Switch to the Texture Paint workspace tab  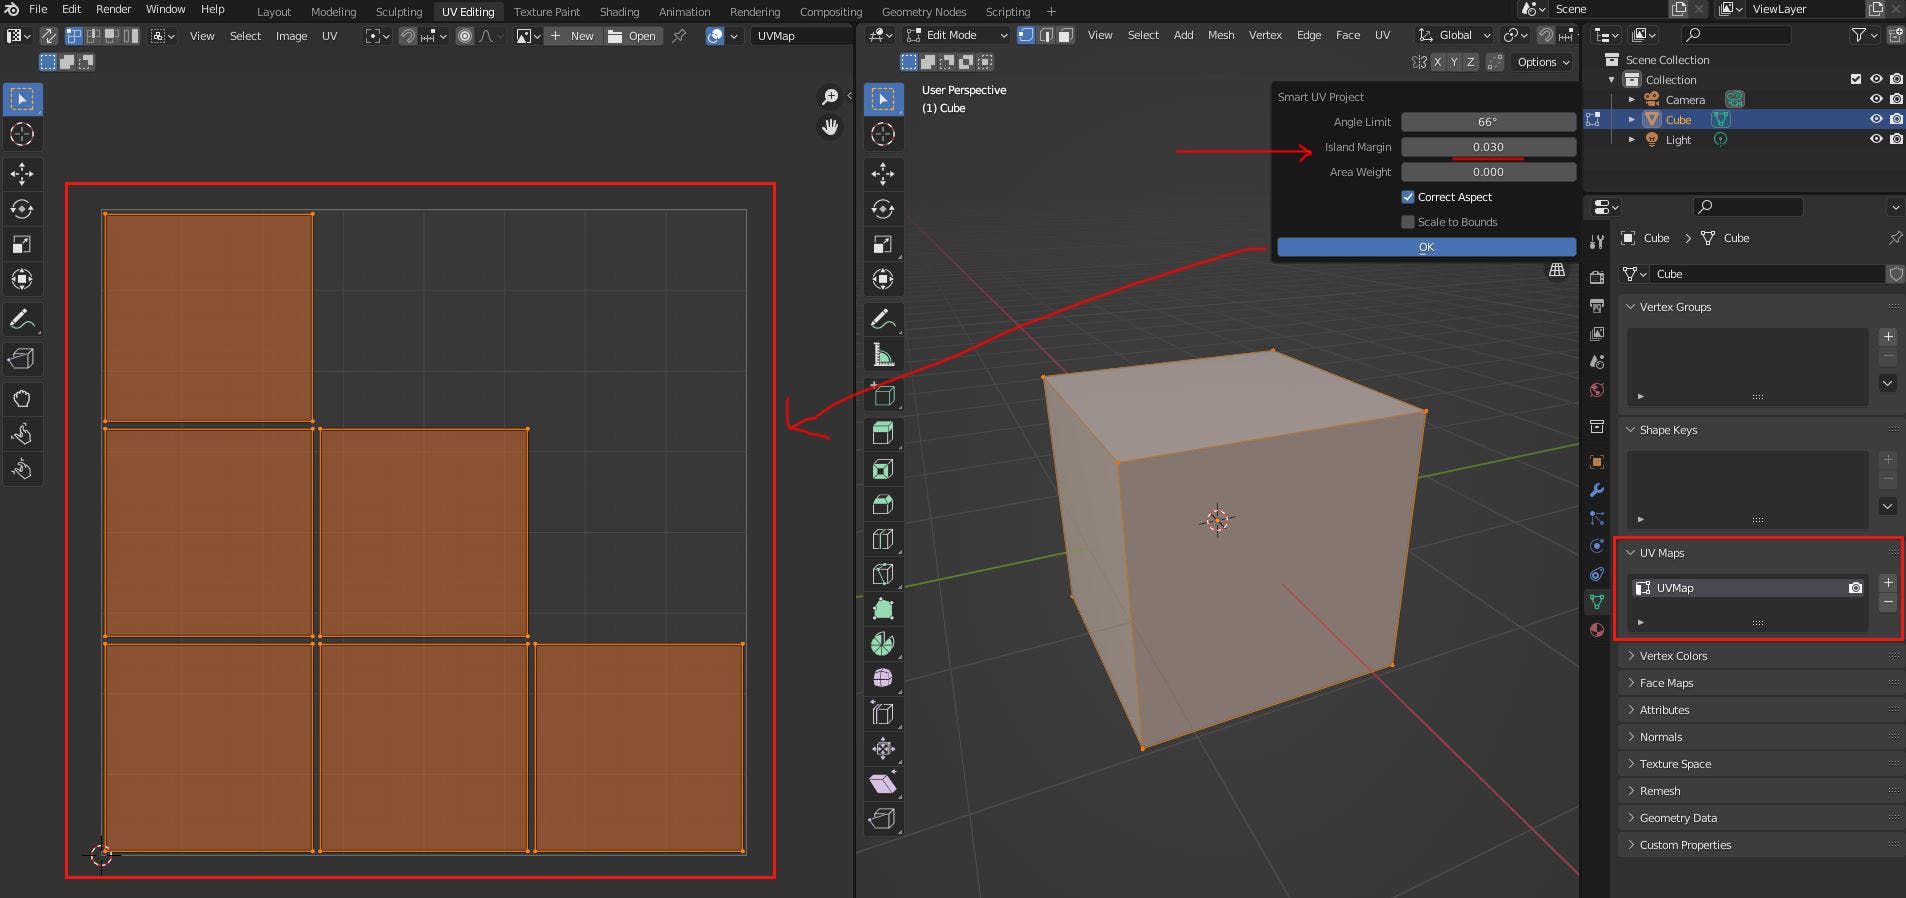[546, 12]
